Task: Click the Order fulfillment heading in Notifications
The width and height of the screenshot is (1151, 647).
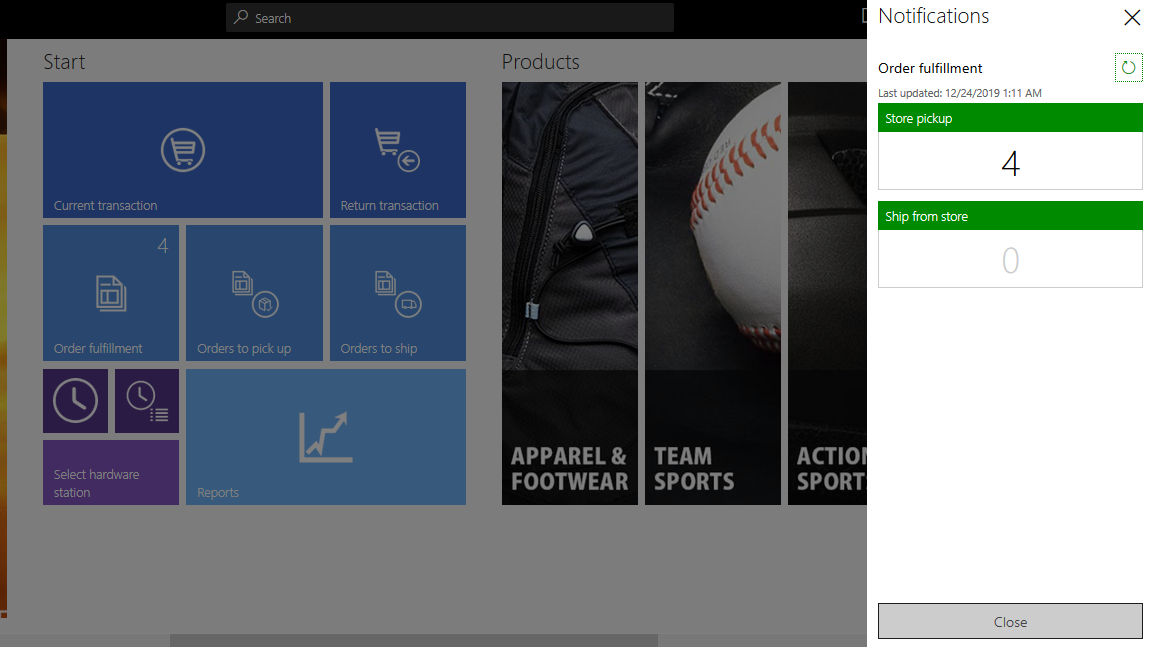Action: point(930,68)
